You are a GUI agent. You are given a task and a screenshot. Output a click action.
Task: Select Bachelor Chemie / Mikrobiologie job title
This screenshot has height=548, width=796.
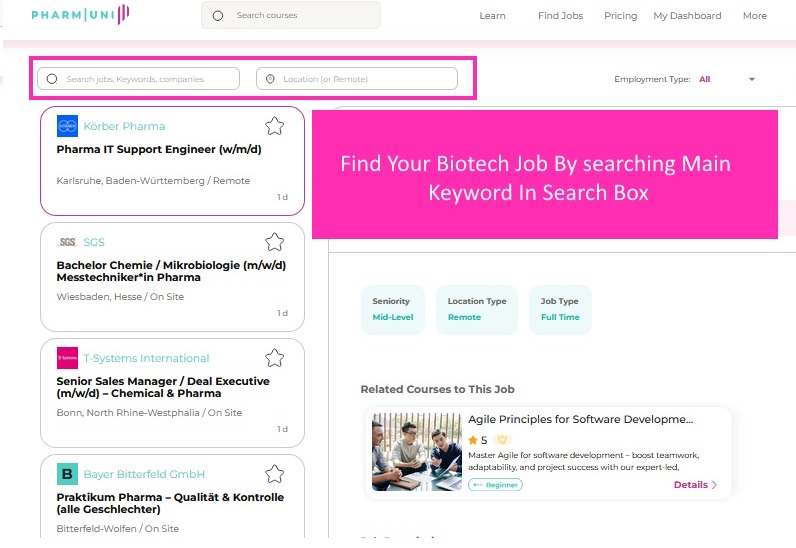[x=171, y=271]
